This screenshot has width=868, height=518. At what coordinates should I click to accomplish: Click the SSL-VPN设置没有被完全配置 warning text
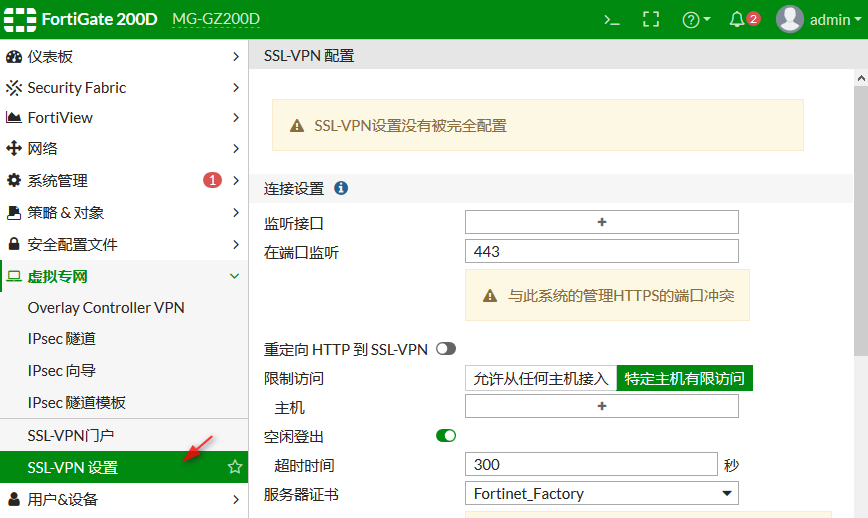click(x=410, y=126)
